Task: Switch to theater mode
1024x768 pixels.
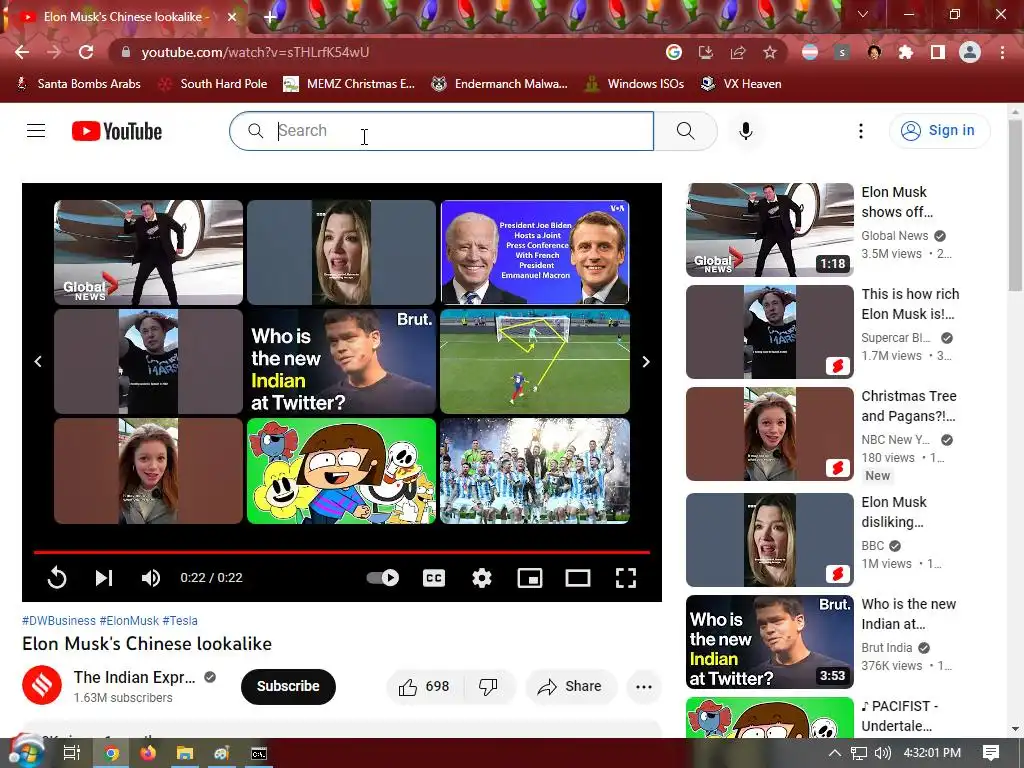Action: (x=578, y=578)
